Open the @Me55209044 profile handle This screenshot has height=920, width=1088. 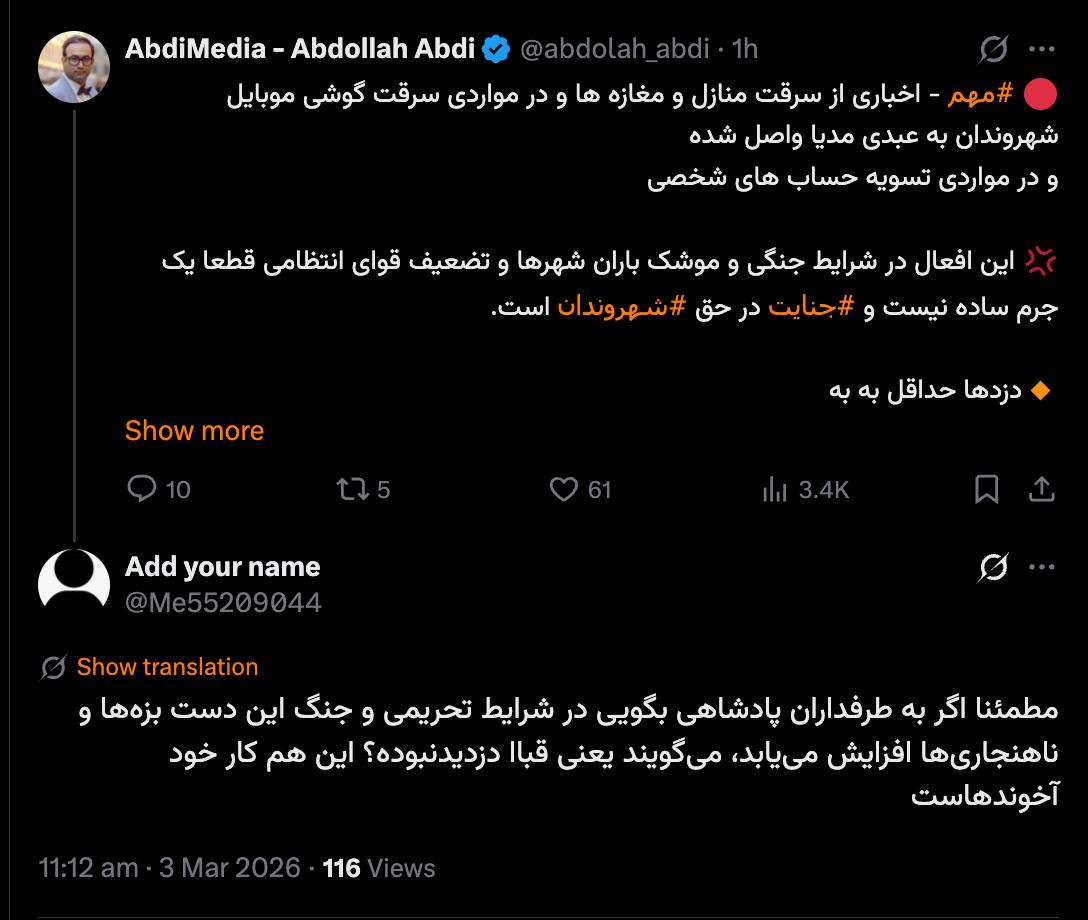(x=223, y=602)
